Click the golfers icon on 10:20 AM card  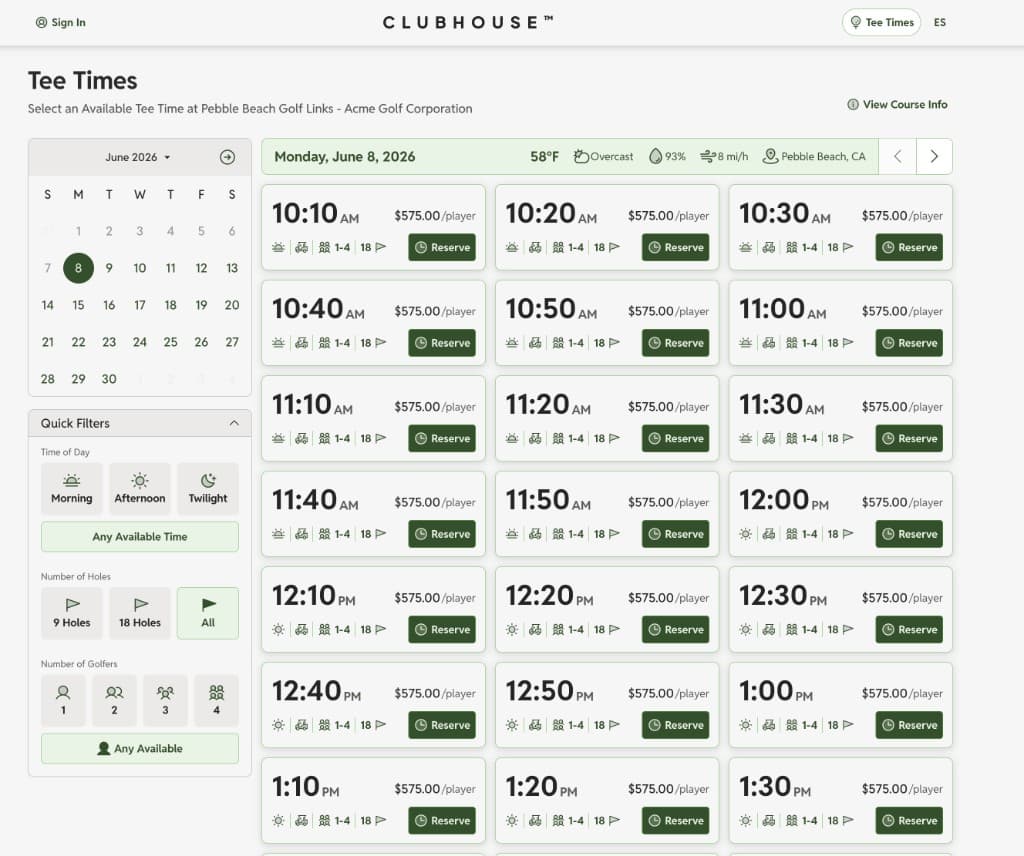[558, 247]
